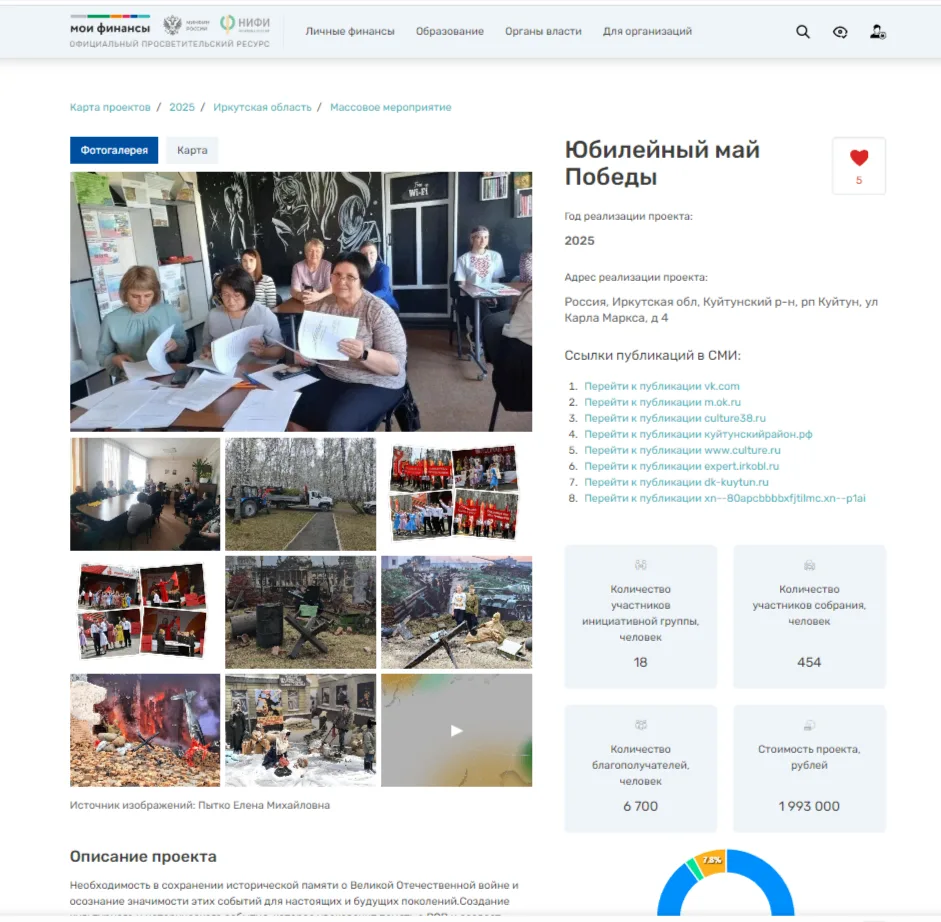
Task: Click the like count 5 under the heart
Action: pyautogui.click(x=859, y=180)
